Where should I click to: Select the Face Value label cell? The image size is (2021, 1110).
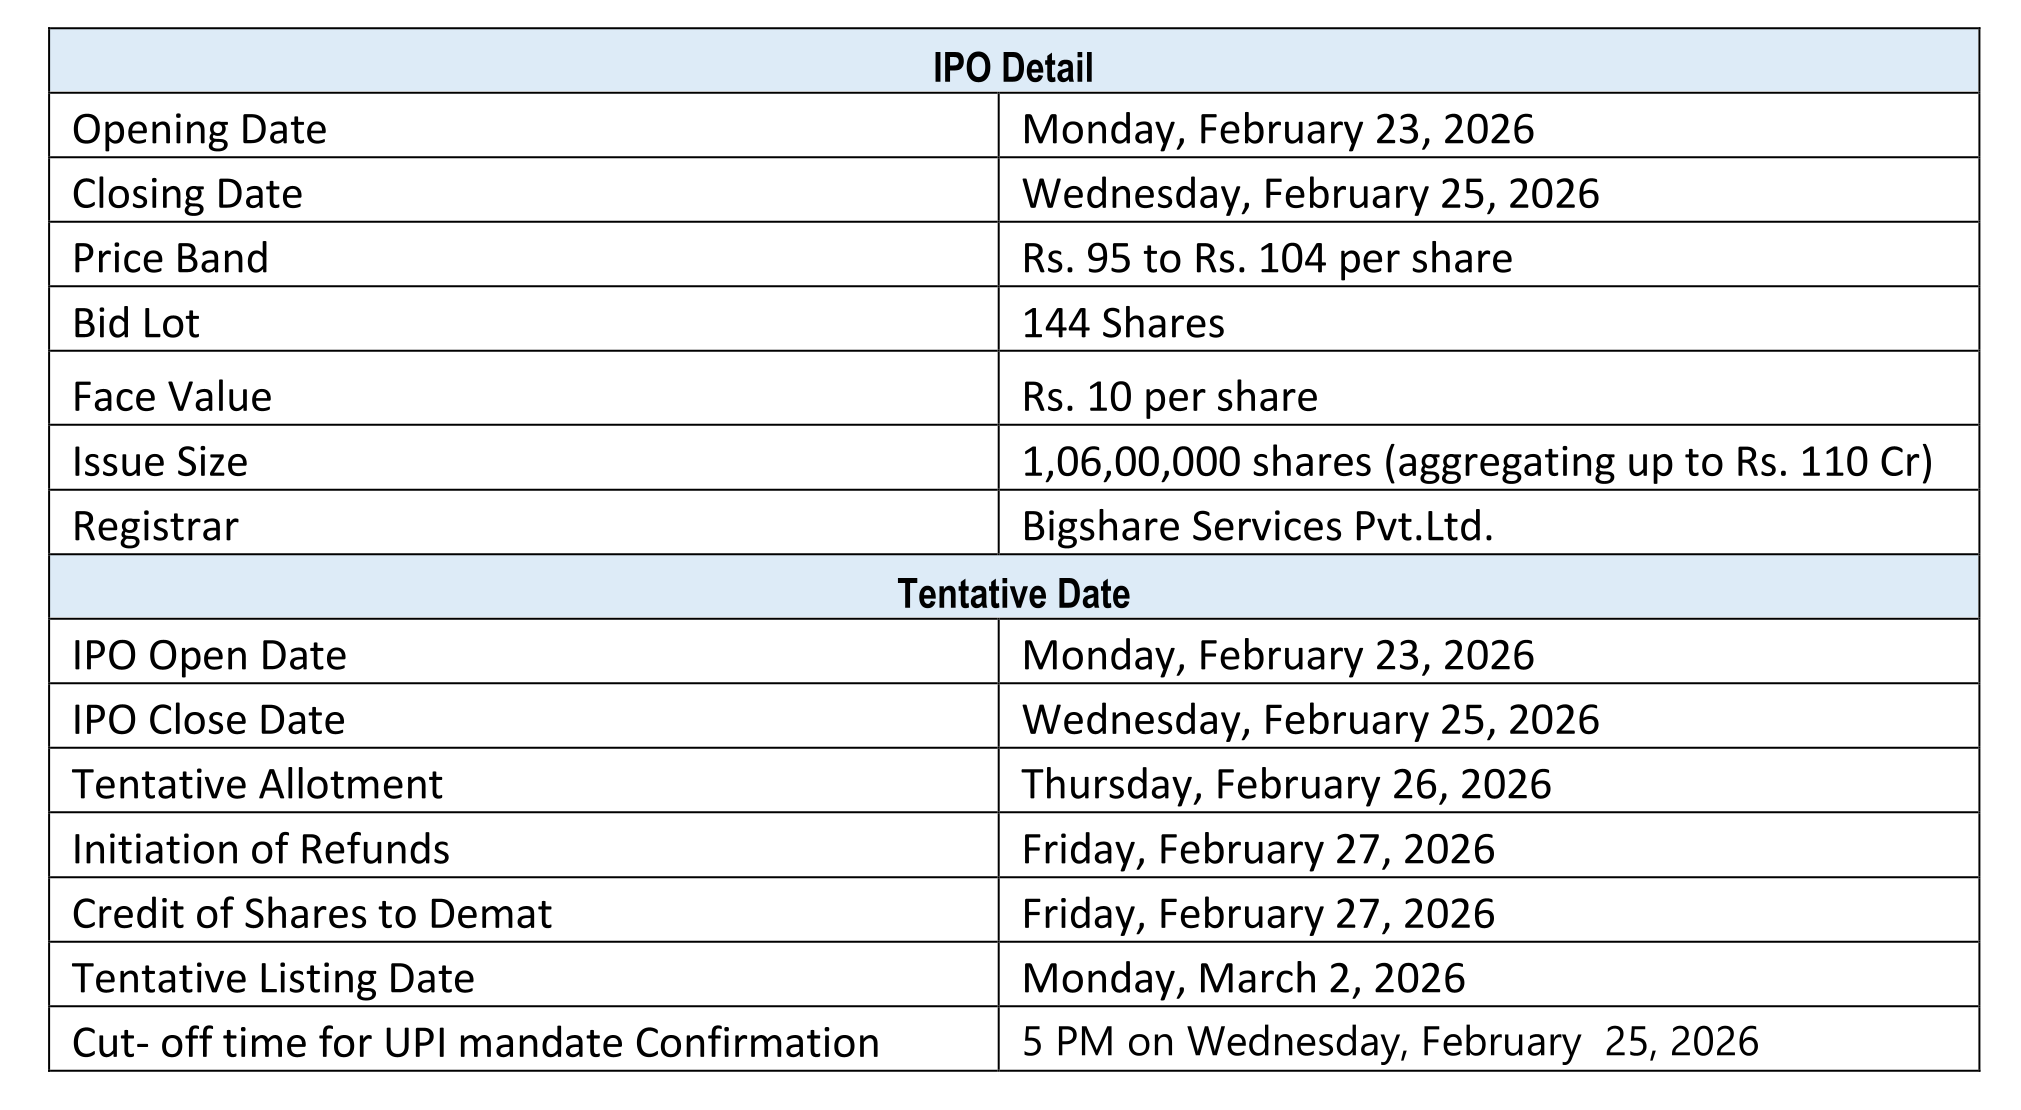point(172,396)
